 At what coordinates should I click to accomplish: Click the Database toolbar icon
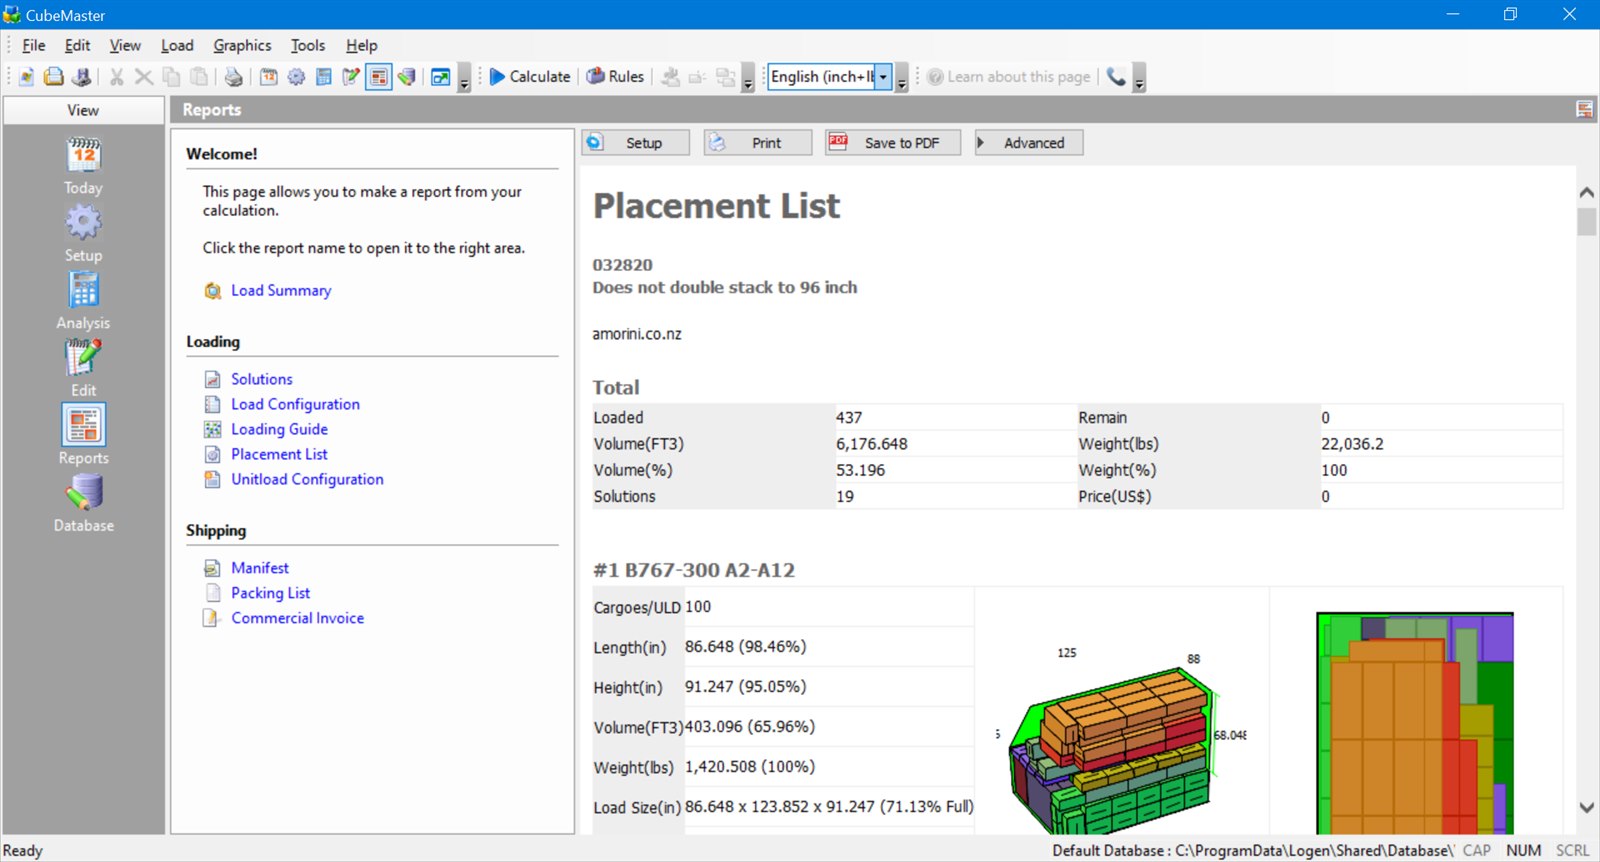click(x=406, y=77)
